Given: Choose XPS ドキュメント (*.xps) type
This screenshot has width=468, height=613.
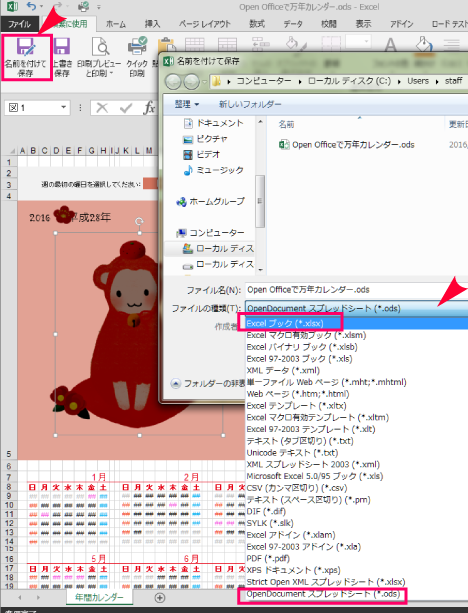Looking at the screenshot, I should pos(293,570).
